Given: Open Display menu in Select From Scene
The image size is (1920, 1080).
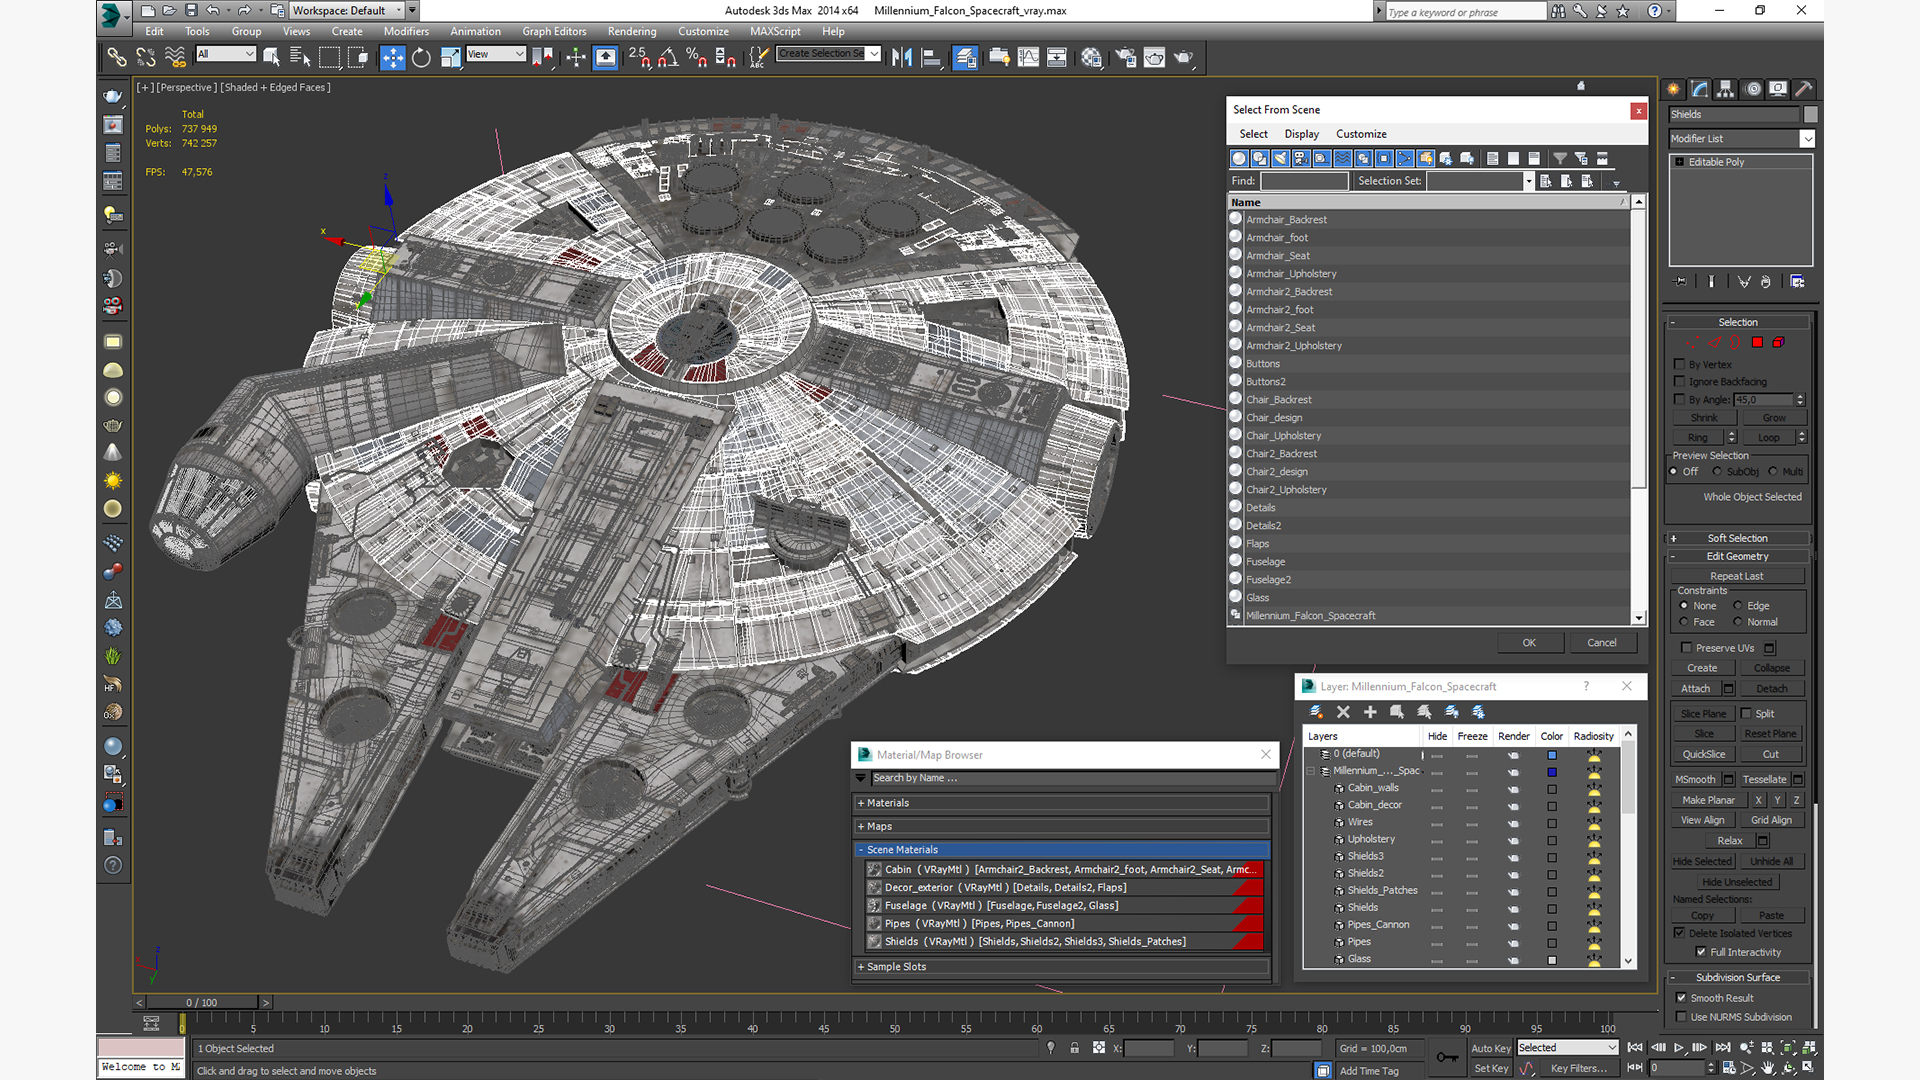Looking at the screenshot, I should (1301, 134).
